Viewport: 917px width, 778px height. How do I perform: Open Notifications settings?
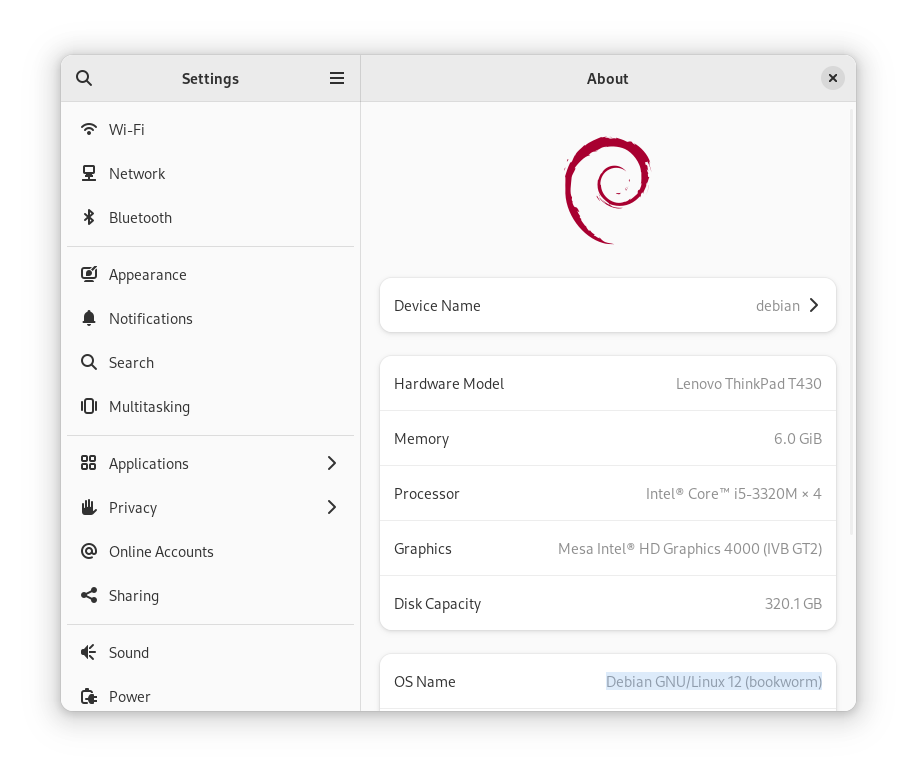211,318
